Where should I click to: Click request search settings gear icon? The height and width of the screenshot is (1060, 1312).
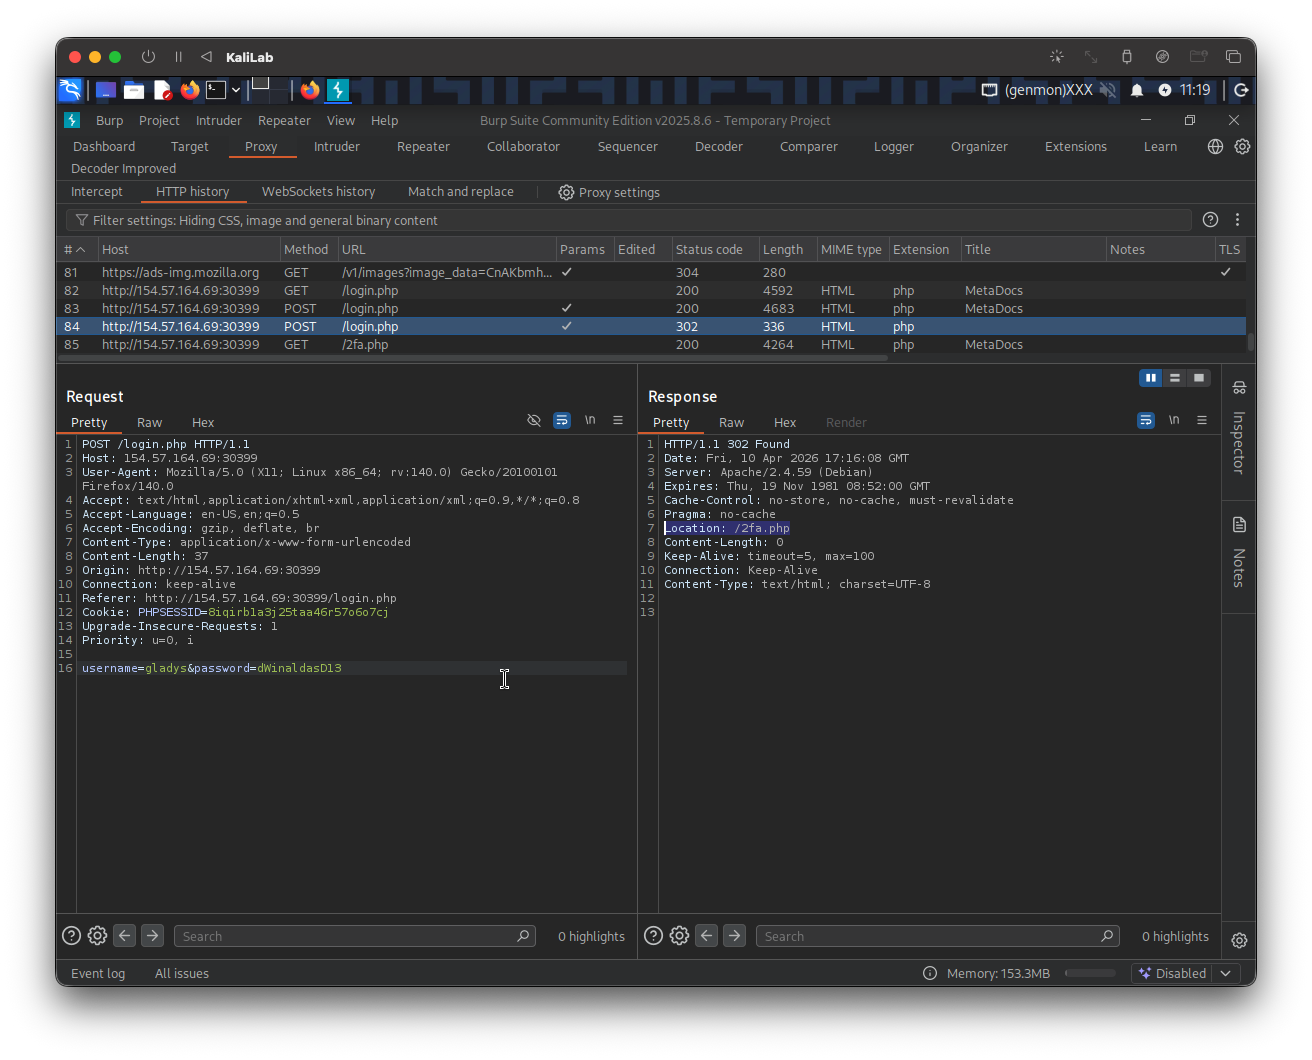[x=97, y=936]
